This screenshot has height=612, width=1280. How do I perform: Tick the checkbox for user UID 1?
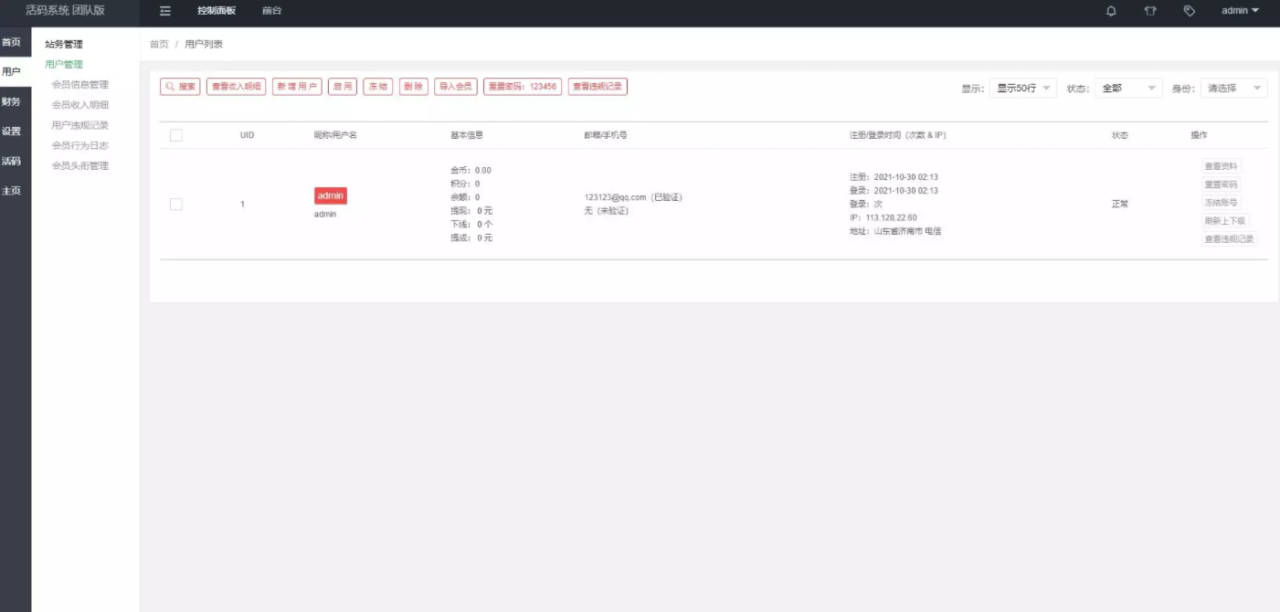(176, 204)
